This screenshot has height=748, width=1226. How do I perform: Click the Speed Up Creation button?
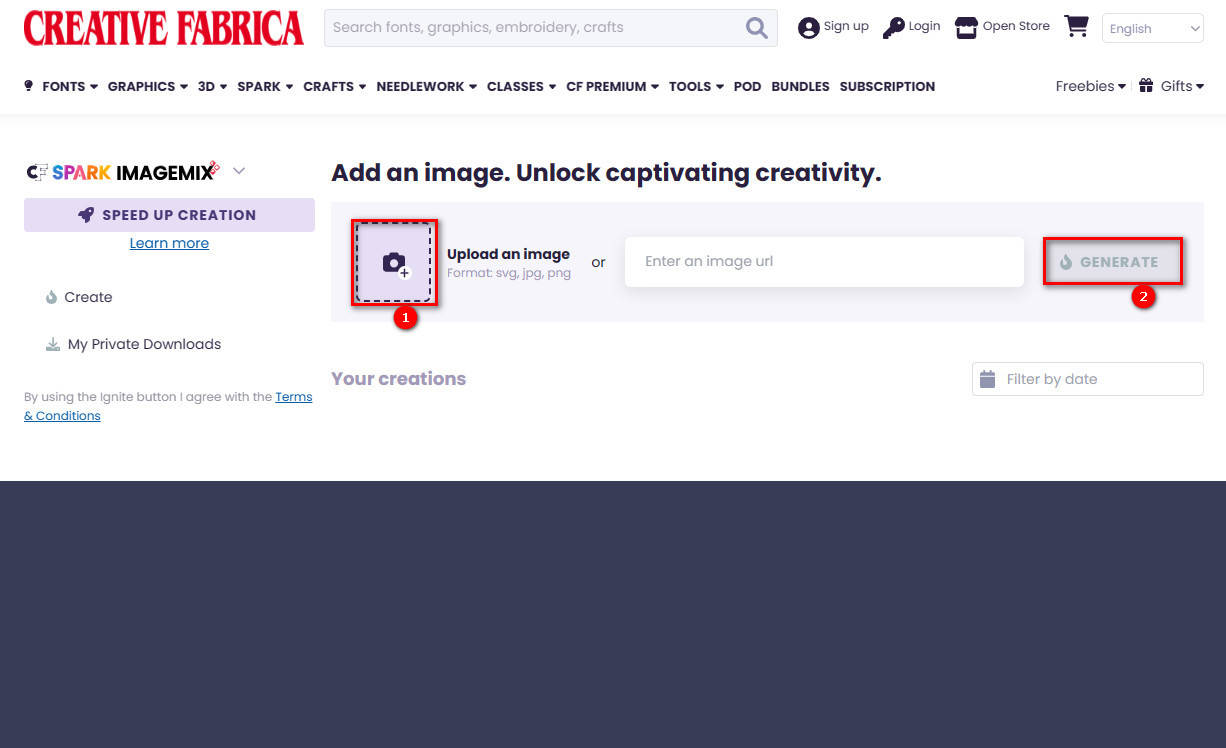(x=169, y=215)
